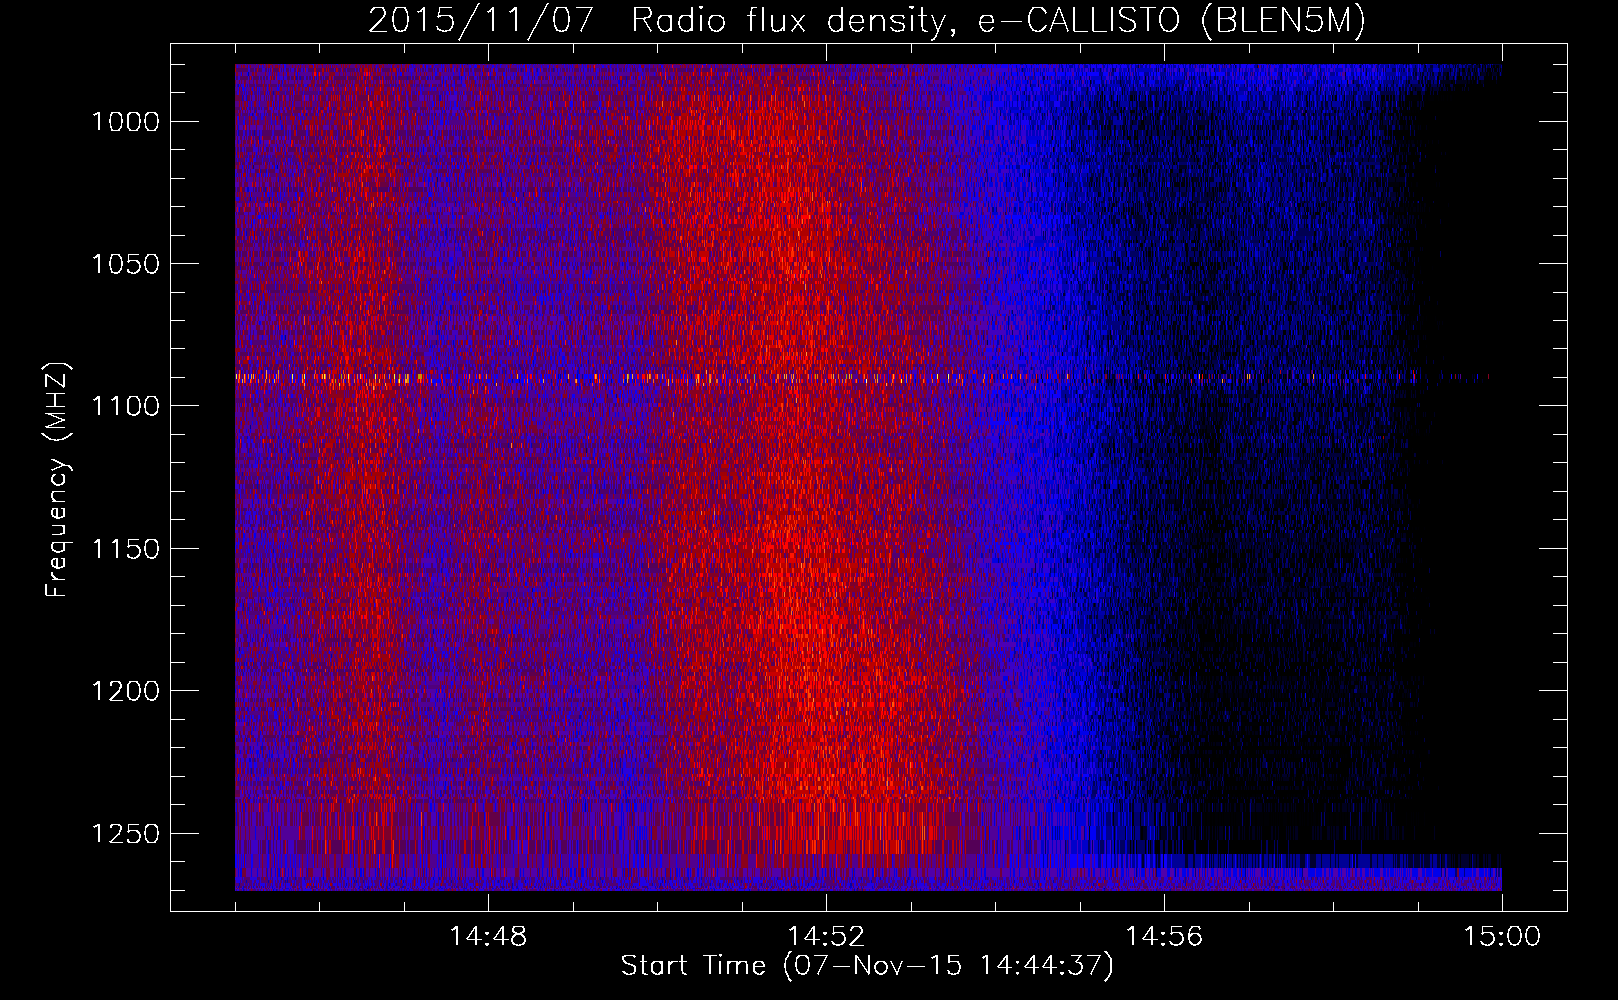Click the 14:56 time tick label
This screenshot has width=1618, height=1000.
tap(1164, 937)
